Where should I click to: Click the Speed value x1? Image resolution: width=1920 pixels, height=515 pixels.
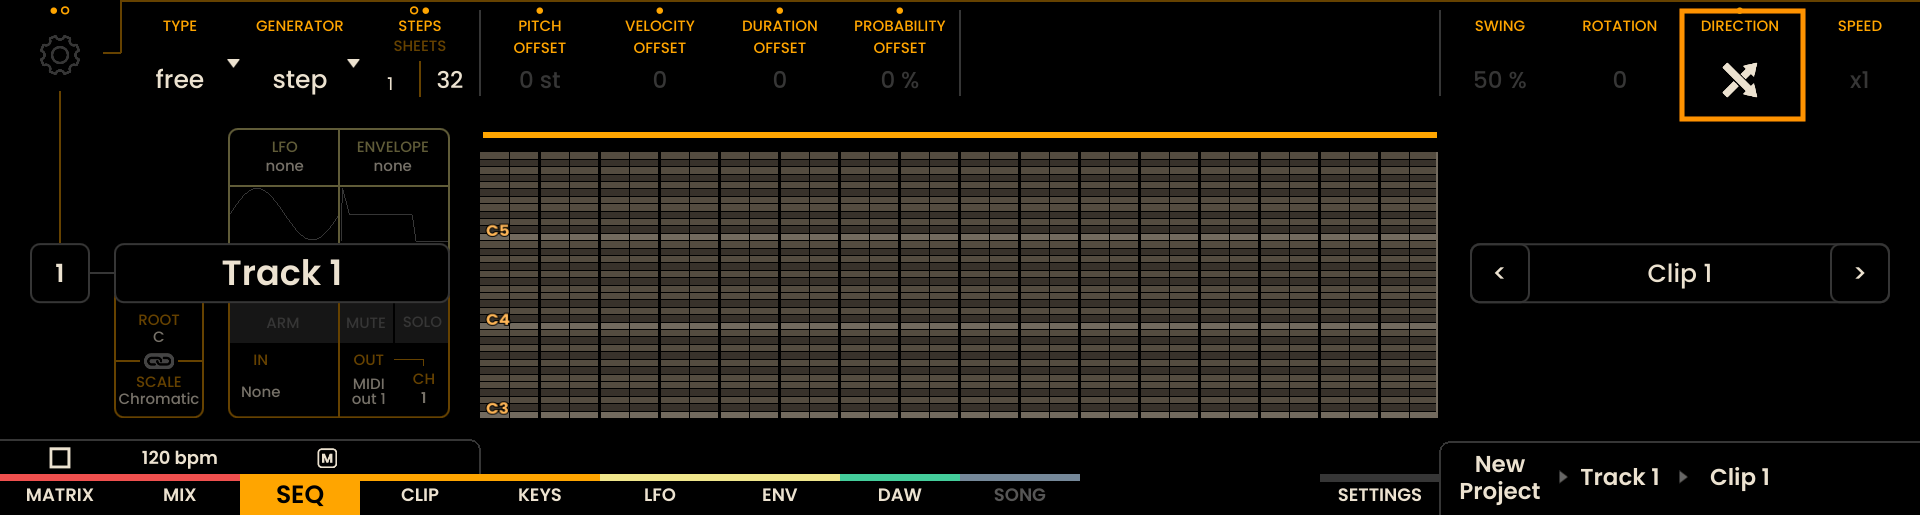pyautogui.click(x=1860, y=80)
